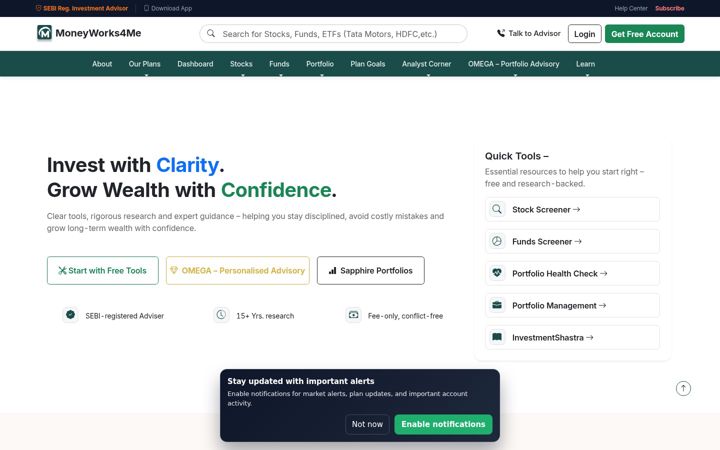This screenshot has height=450, width=720.
Task: Click the Funds Screener pie chart icon
Action: [497, 242]
